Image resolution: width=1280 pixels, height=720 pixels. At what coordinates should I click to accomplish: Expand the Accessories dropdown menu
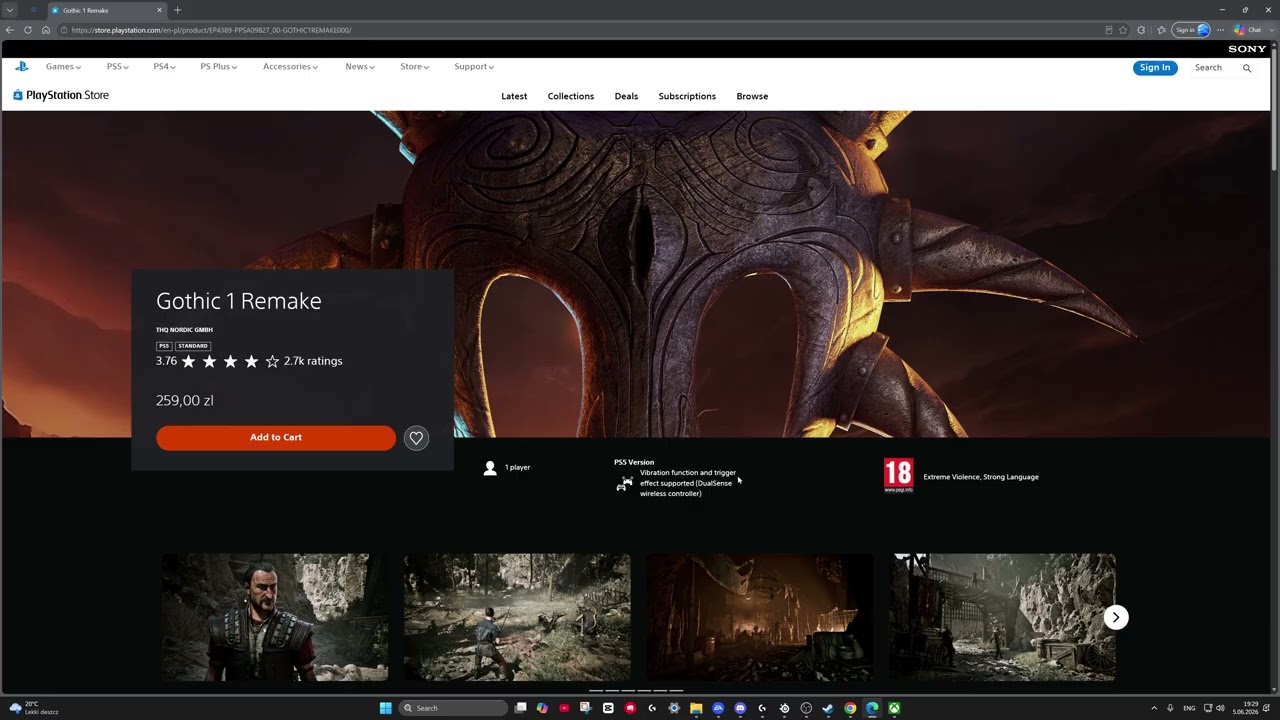coord(290,67)
